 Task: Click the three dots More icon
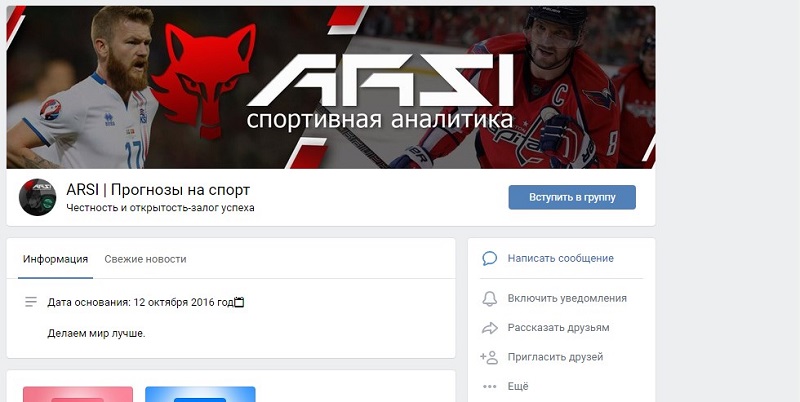point(489,387)
